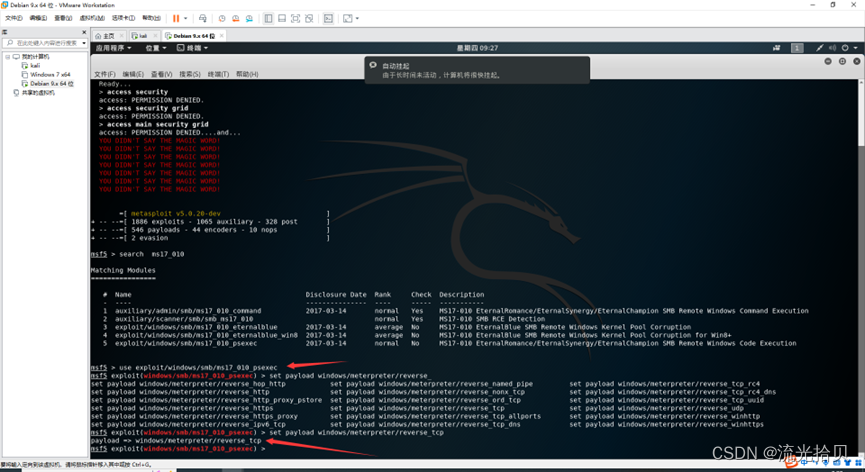Click the text use exploit/windows/smb/ms17_010_psexec
865x472 pixels.
(x=199, y=367)
